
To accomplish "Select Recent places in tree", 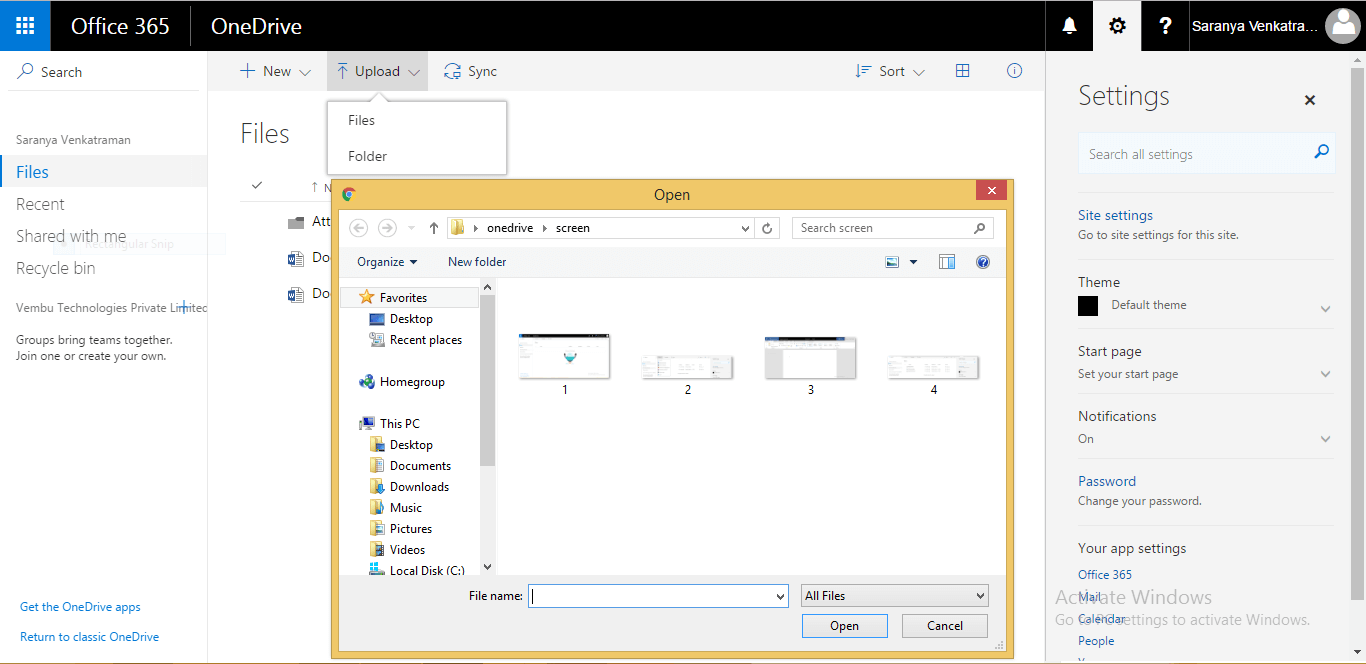I will click(426, 340).
